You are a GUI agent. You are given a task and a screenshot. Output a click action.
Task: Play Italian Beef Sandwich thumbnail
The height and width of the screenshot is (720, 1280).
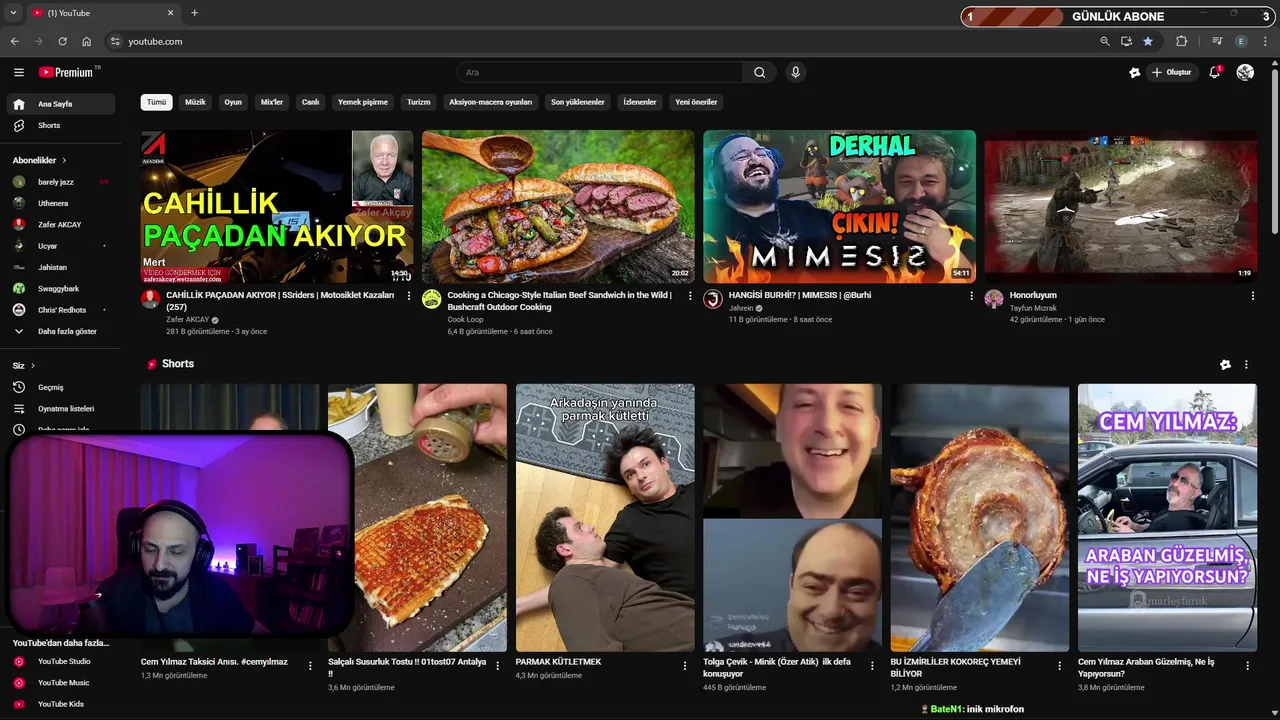558,207
